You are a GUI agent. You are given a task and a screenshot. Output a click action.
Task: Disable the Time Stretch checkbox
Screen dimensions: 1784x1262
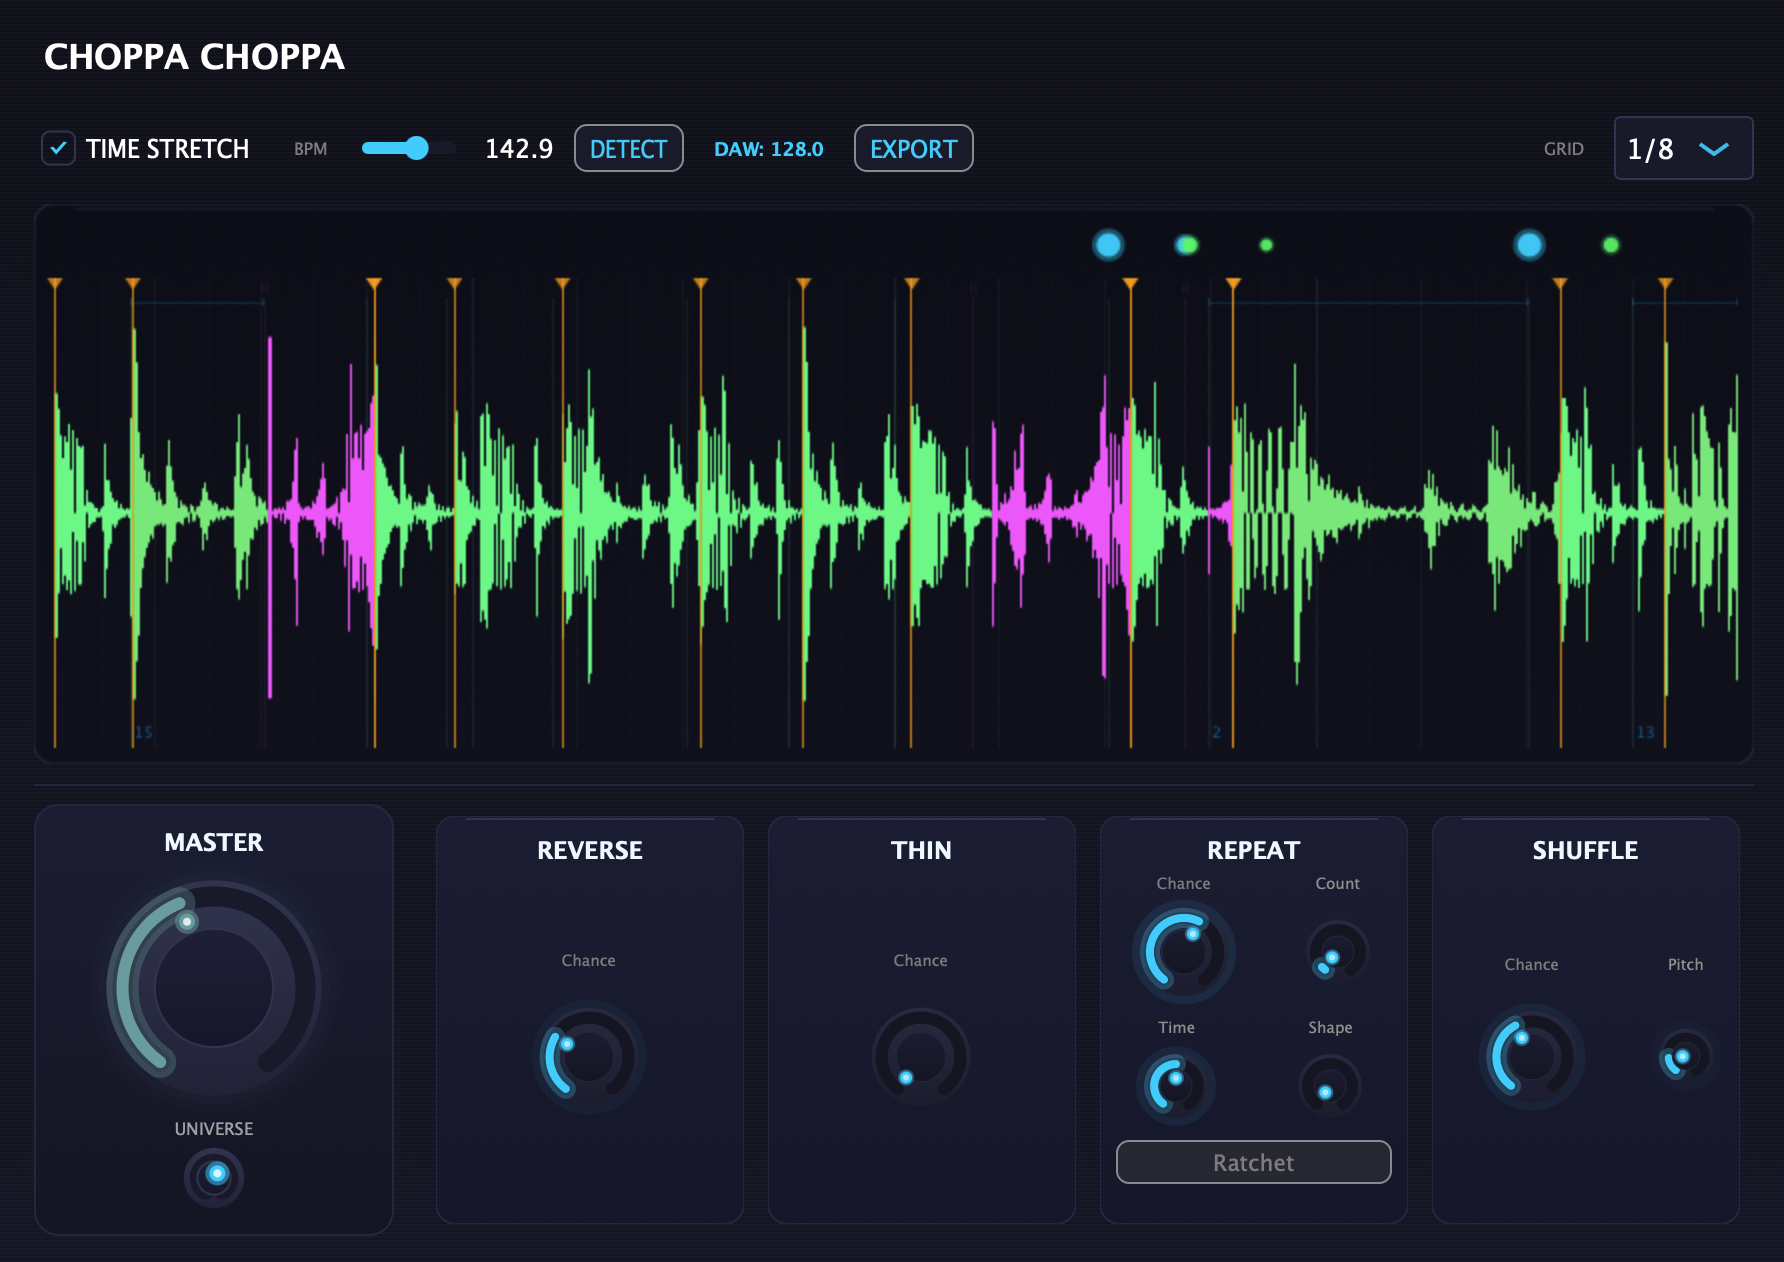pos(58,149)
